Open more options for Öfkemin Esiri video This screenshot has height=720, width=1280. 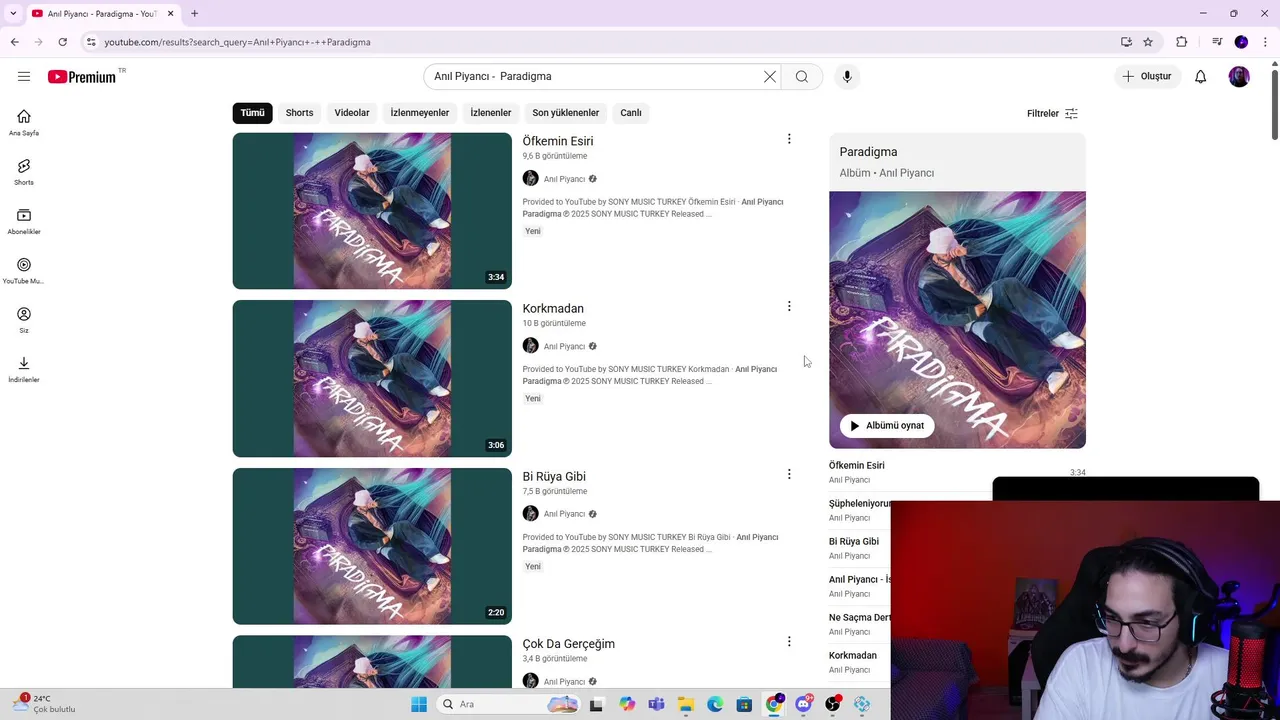789,139
